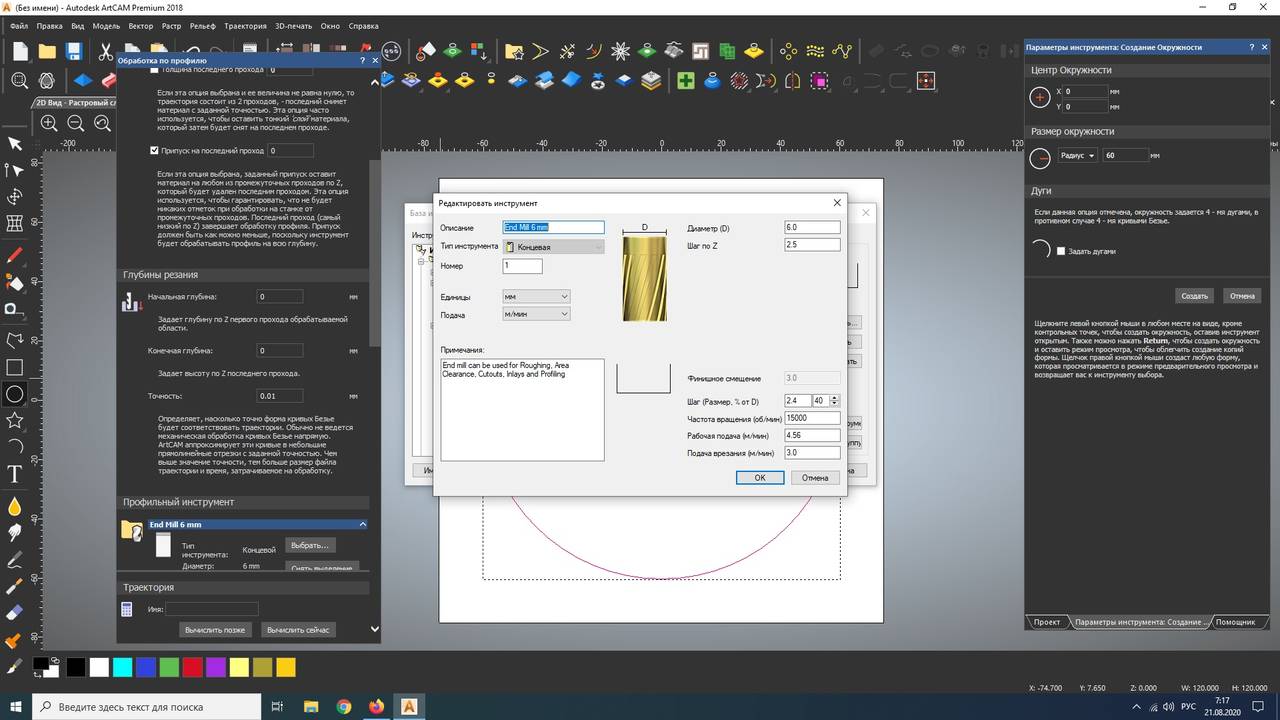Click the spiral square toolpath icon

700,50
